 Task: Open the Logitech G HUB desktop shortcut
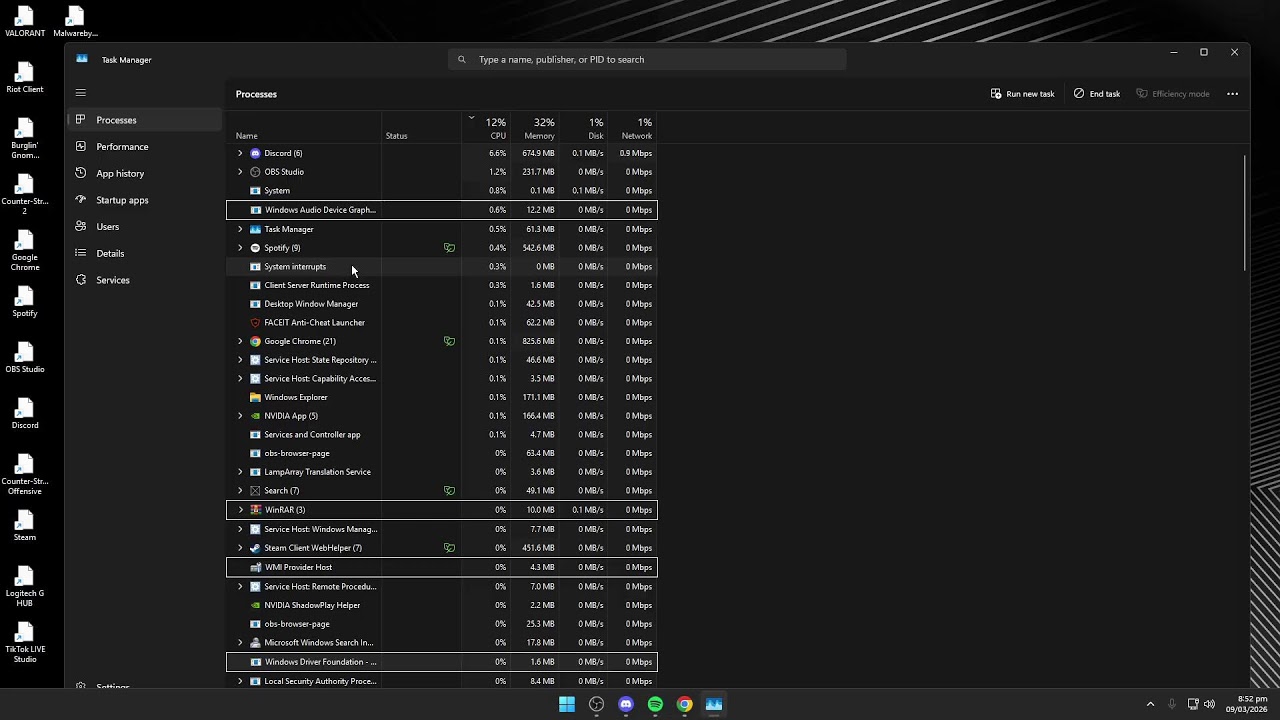[x=25, y=587]
